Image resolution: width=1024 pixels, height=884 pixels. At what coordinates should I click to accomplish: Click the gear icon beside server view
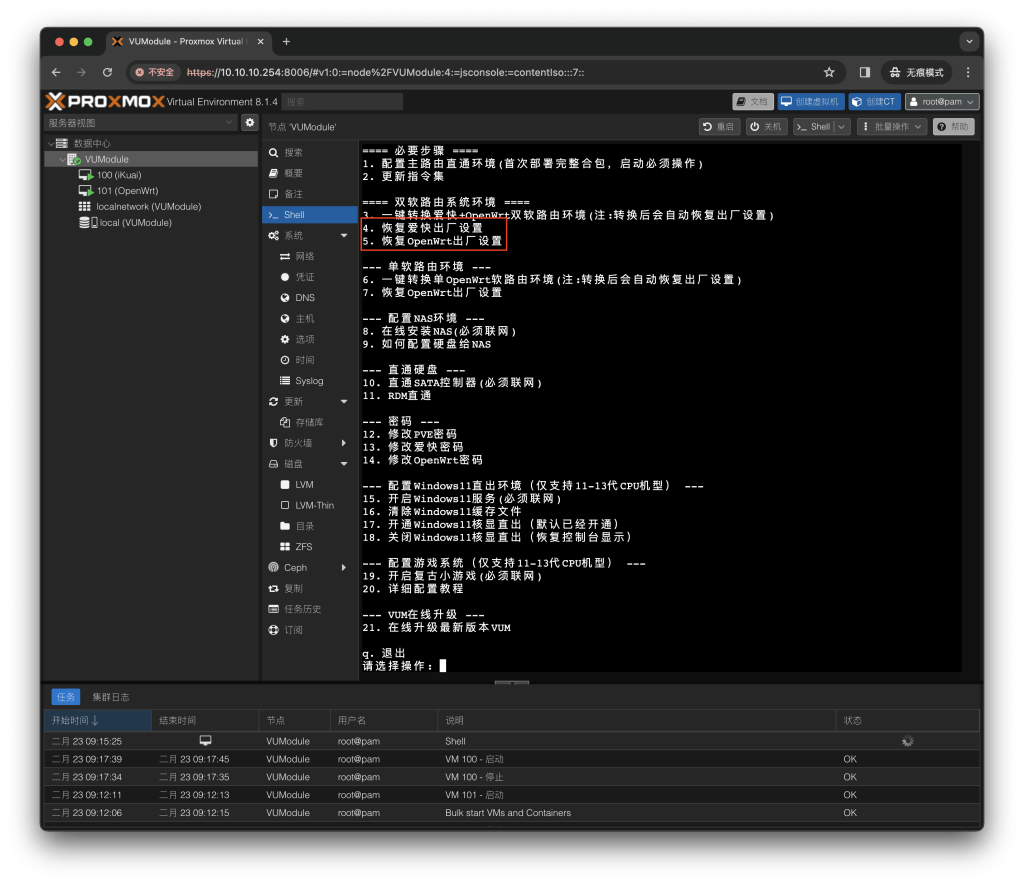tap(250, 122)
